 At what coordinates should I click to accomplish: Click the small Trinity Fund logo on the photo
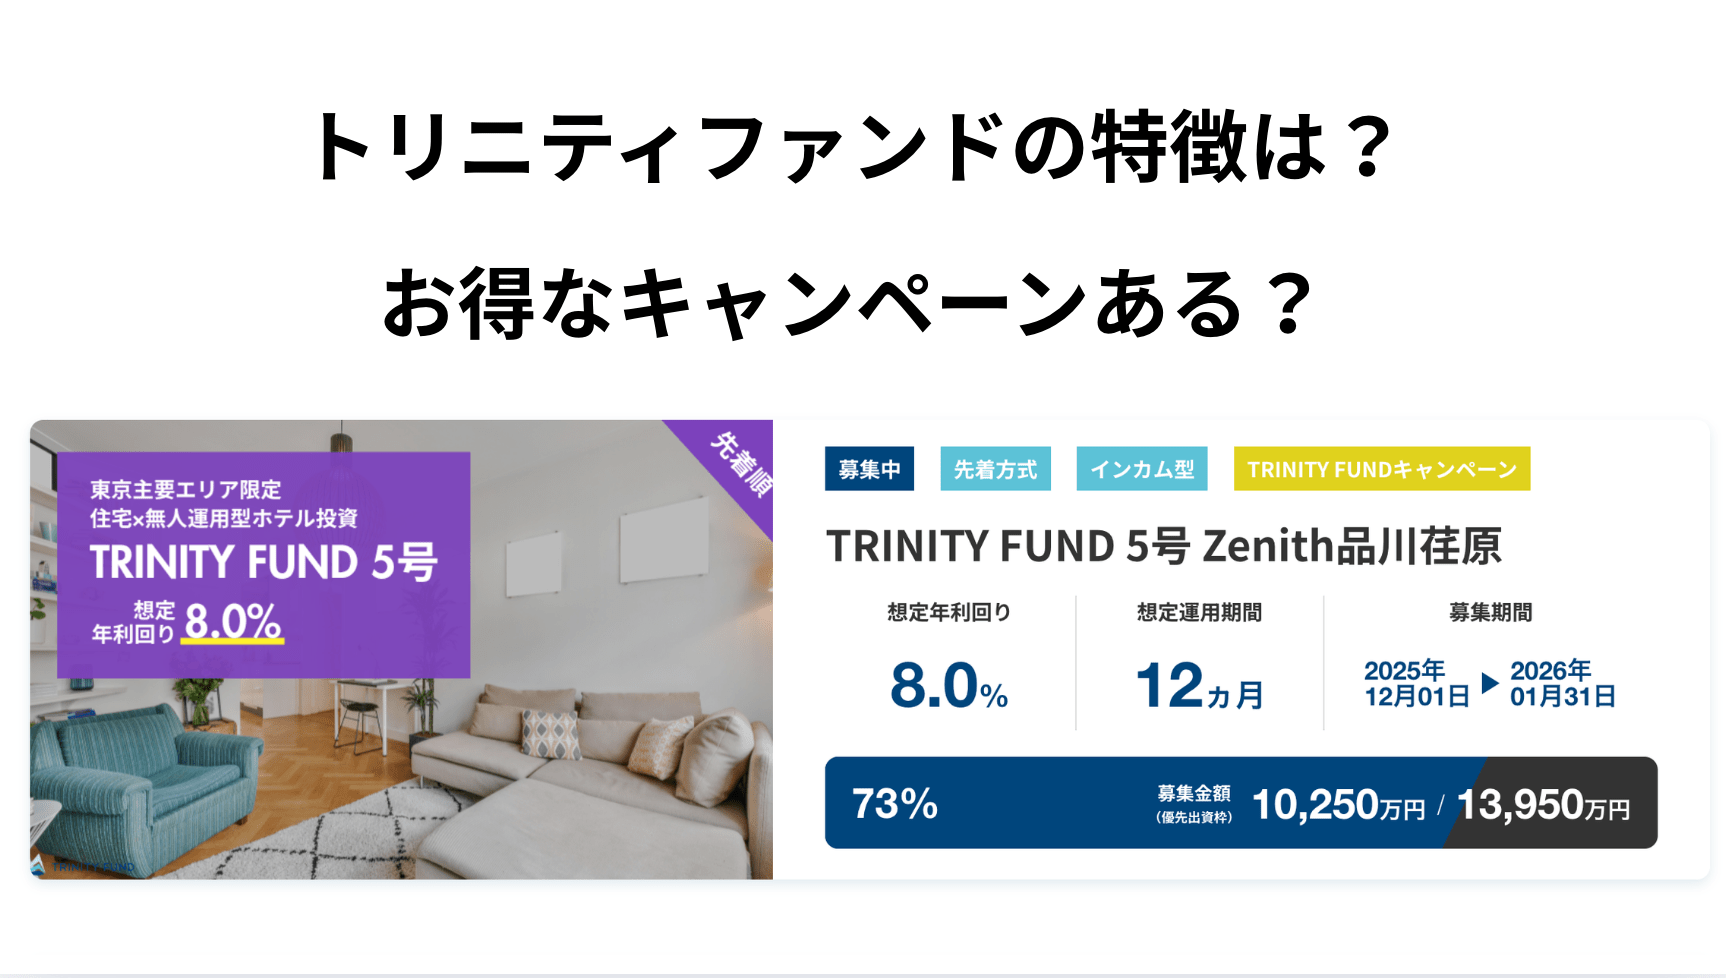tap(40, 865)
